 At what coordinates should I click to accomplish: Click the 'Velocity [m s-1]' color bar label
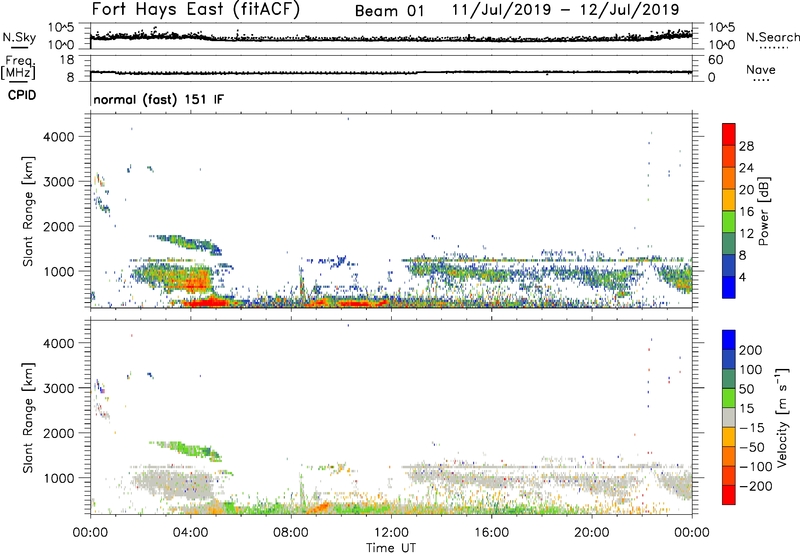pos(782,417)
